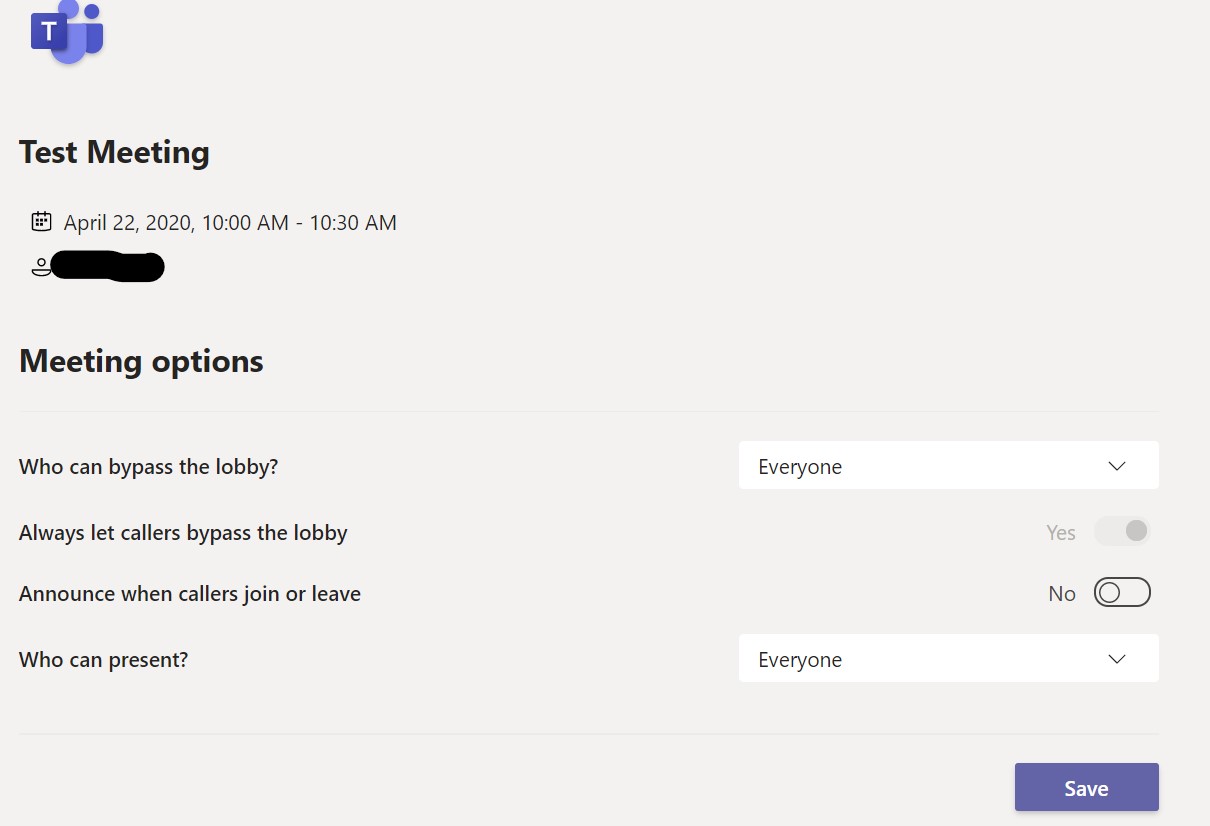This screenshot has height=826, width=1210.
Task: Click the 'Who can bypass the lobby?' label
Action: [x=148, y=467]
